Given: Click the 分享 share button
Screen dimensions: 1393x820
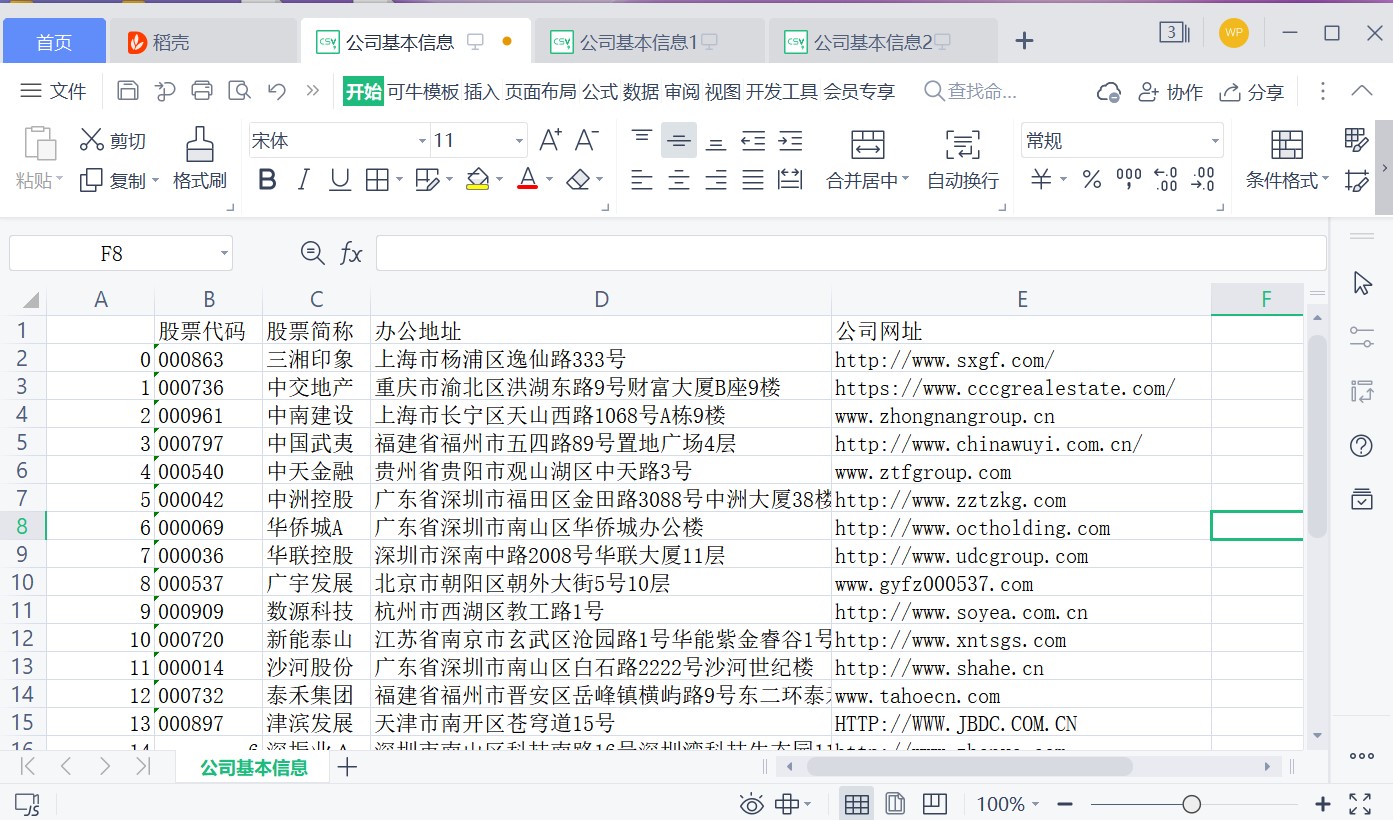Looking at the screenshot, I should [1252, 92].
